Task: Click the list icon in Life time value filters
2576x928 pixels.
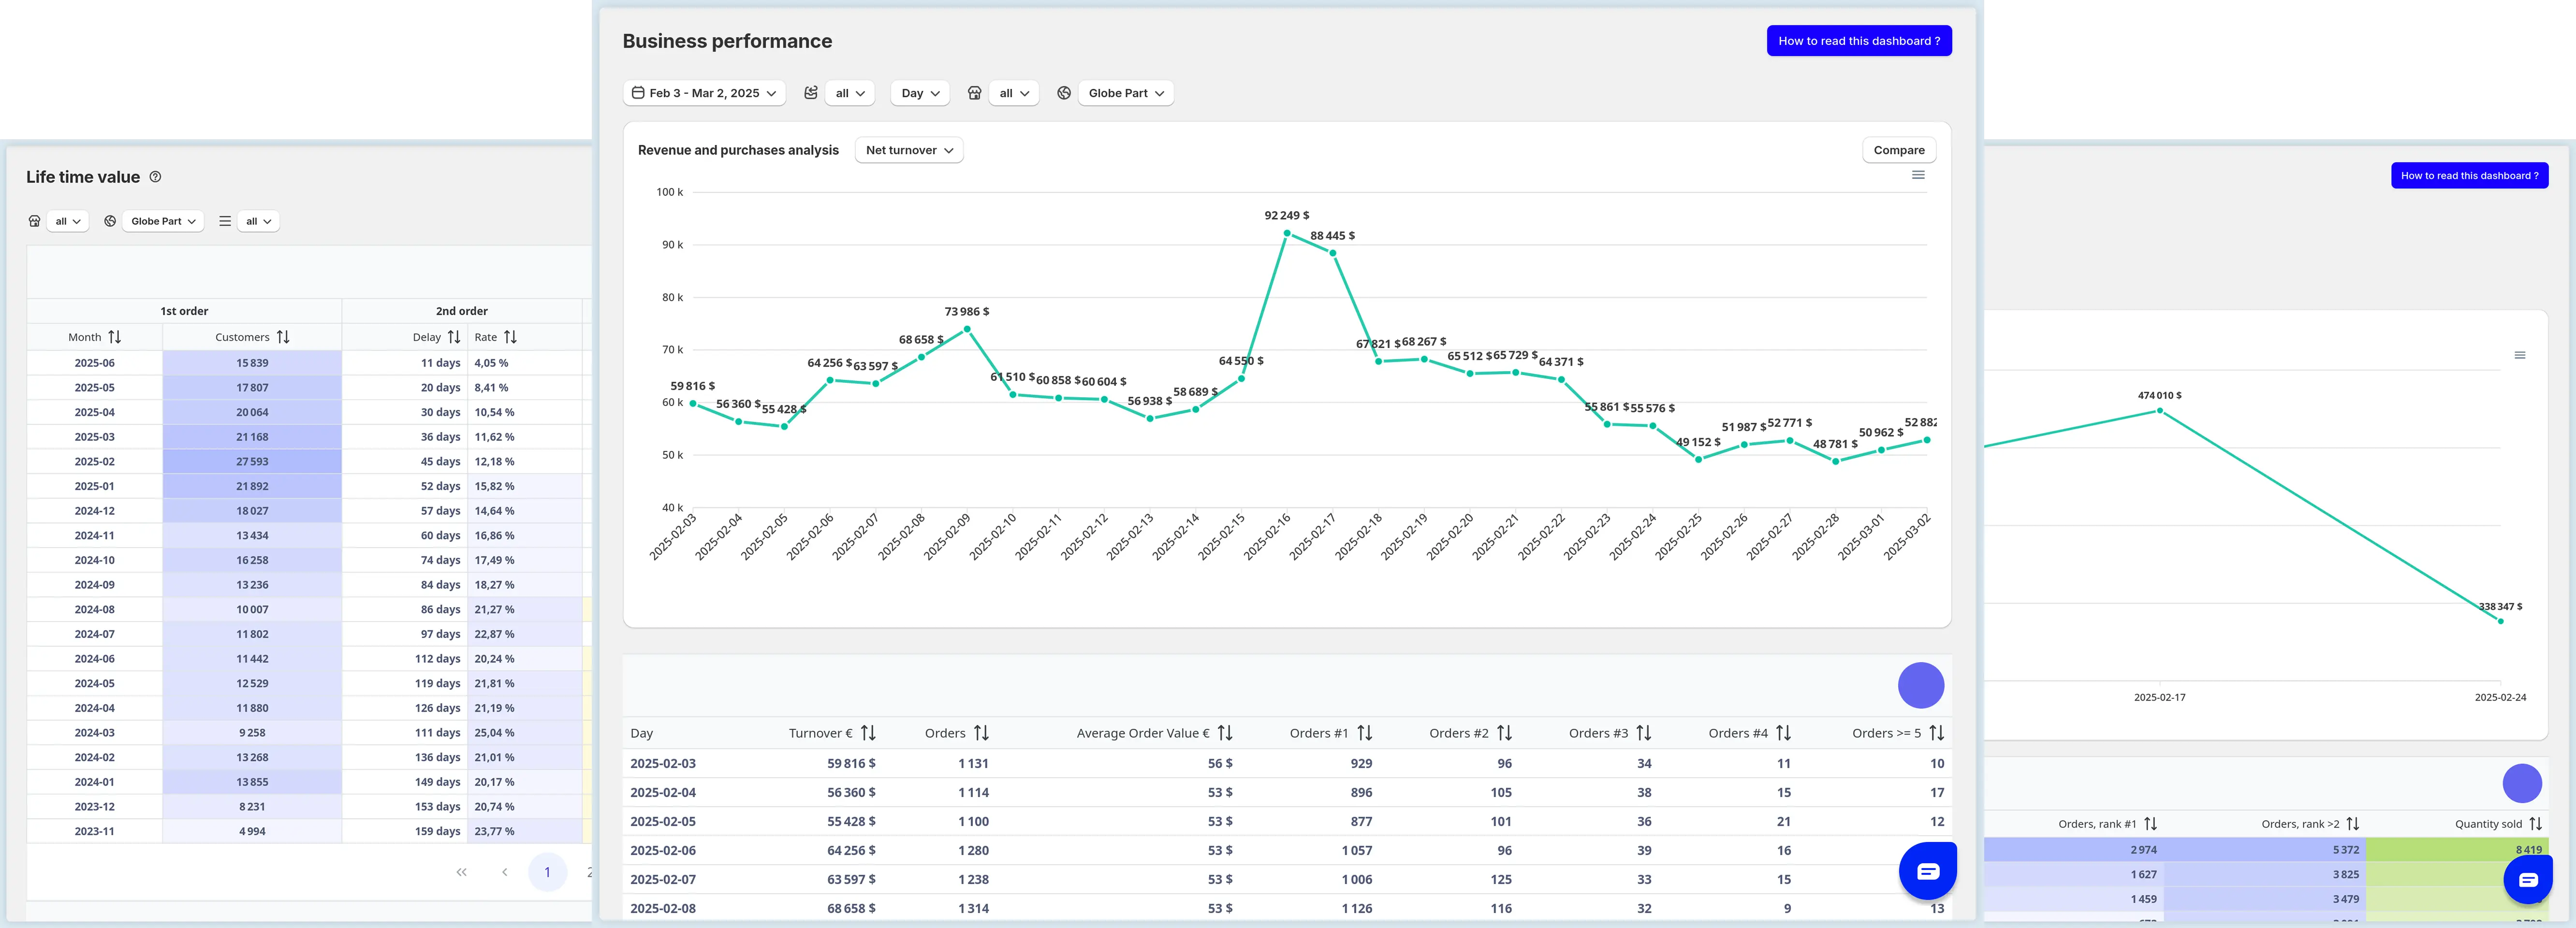Action: pos(225,221)
